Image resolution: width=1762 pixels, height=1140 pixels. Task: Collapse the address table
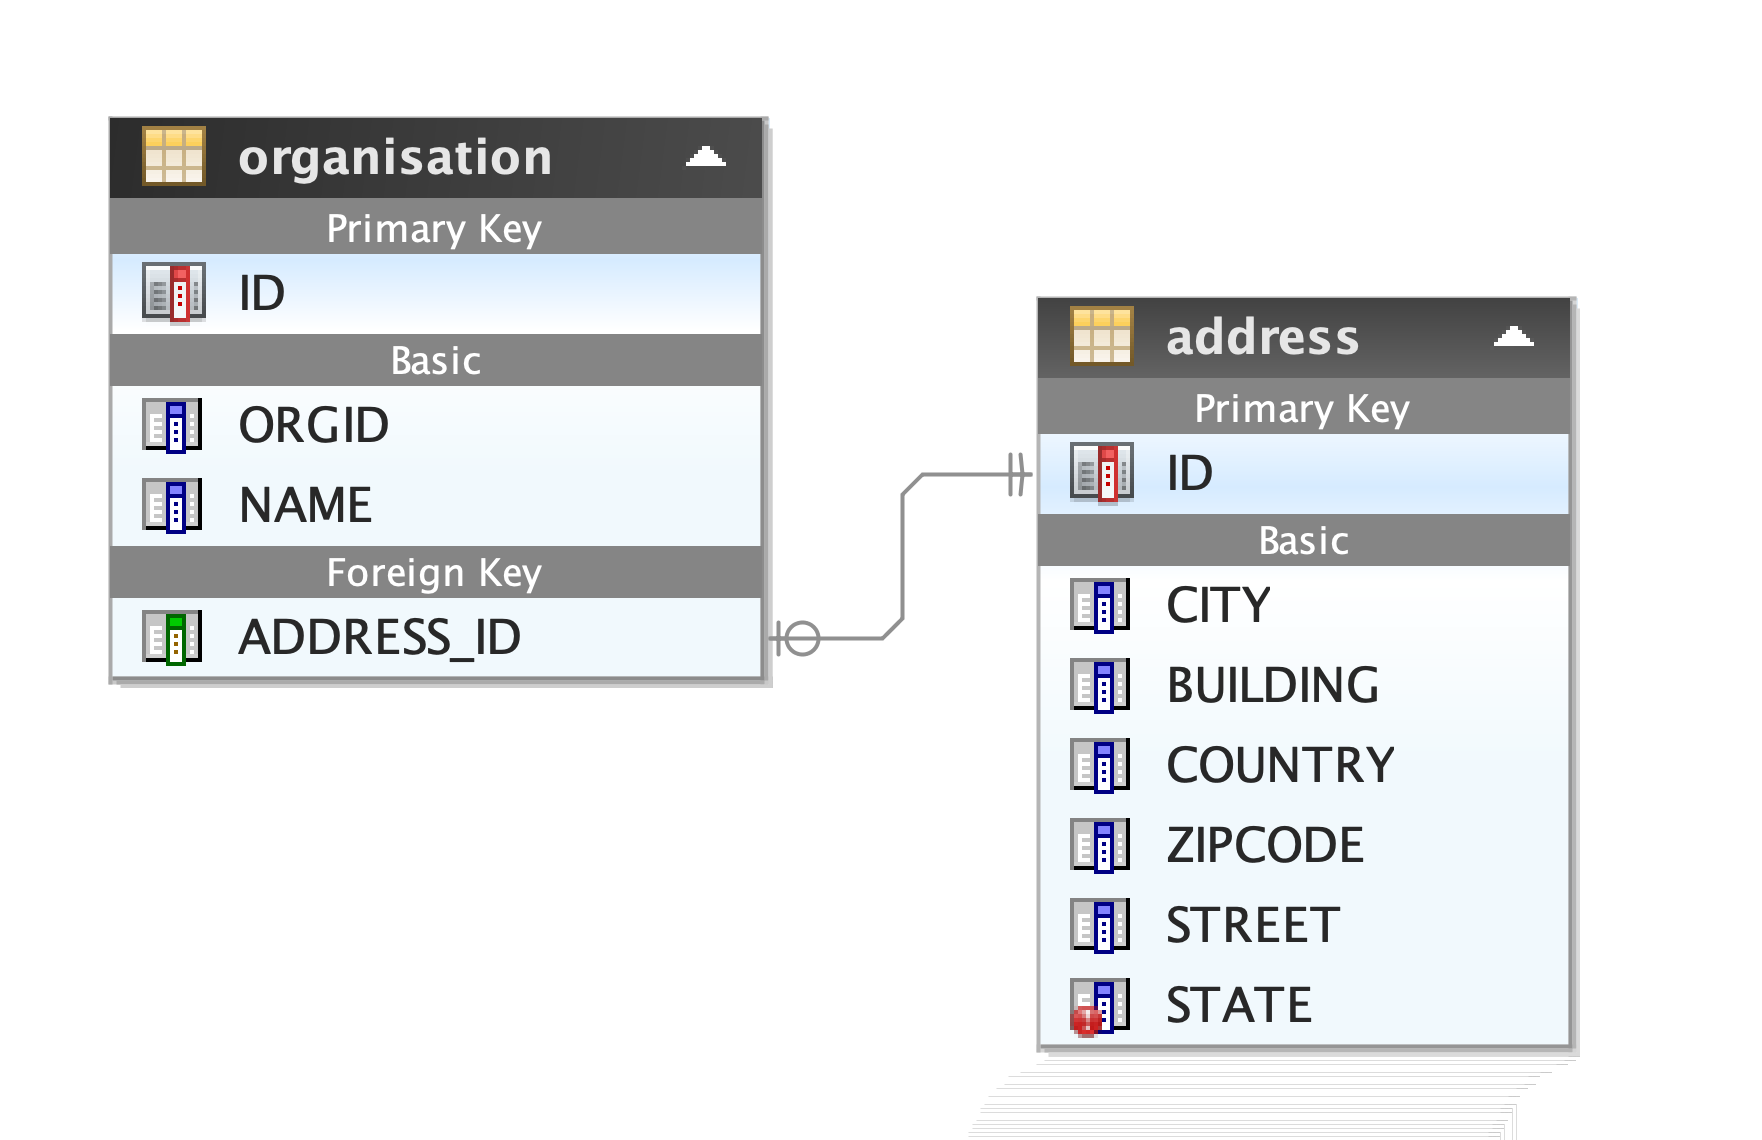[x=1513, y=337]
